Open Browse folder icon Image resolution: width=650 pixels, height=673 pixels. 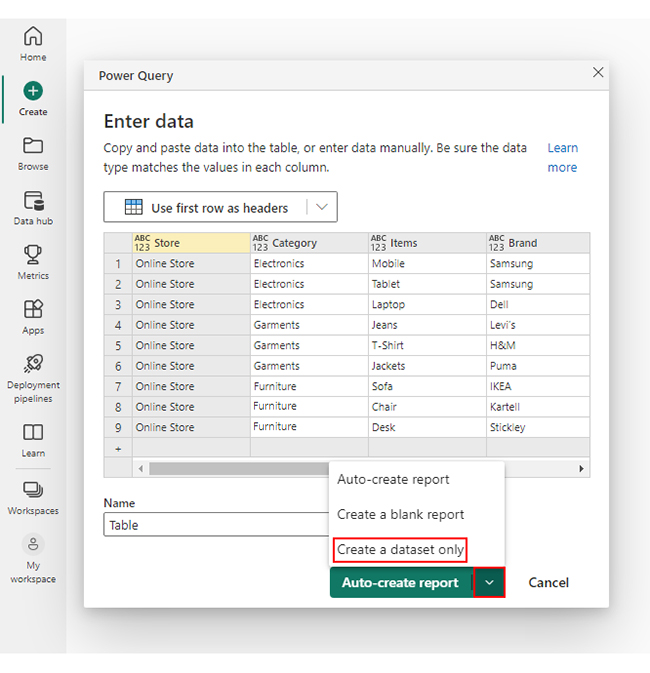[33, 146]
